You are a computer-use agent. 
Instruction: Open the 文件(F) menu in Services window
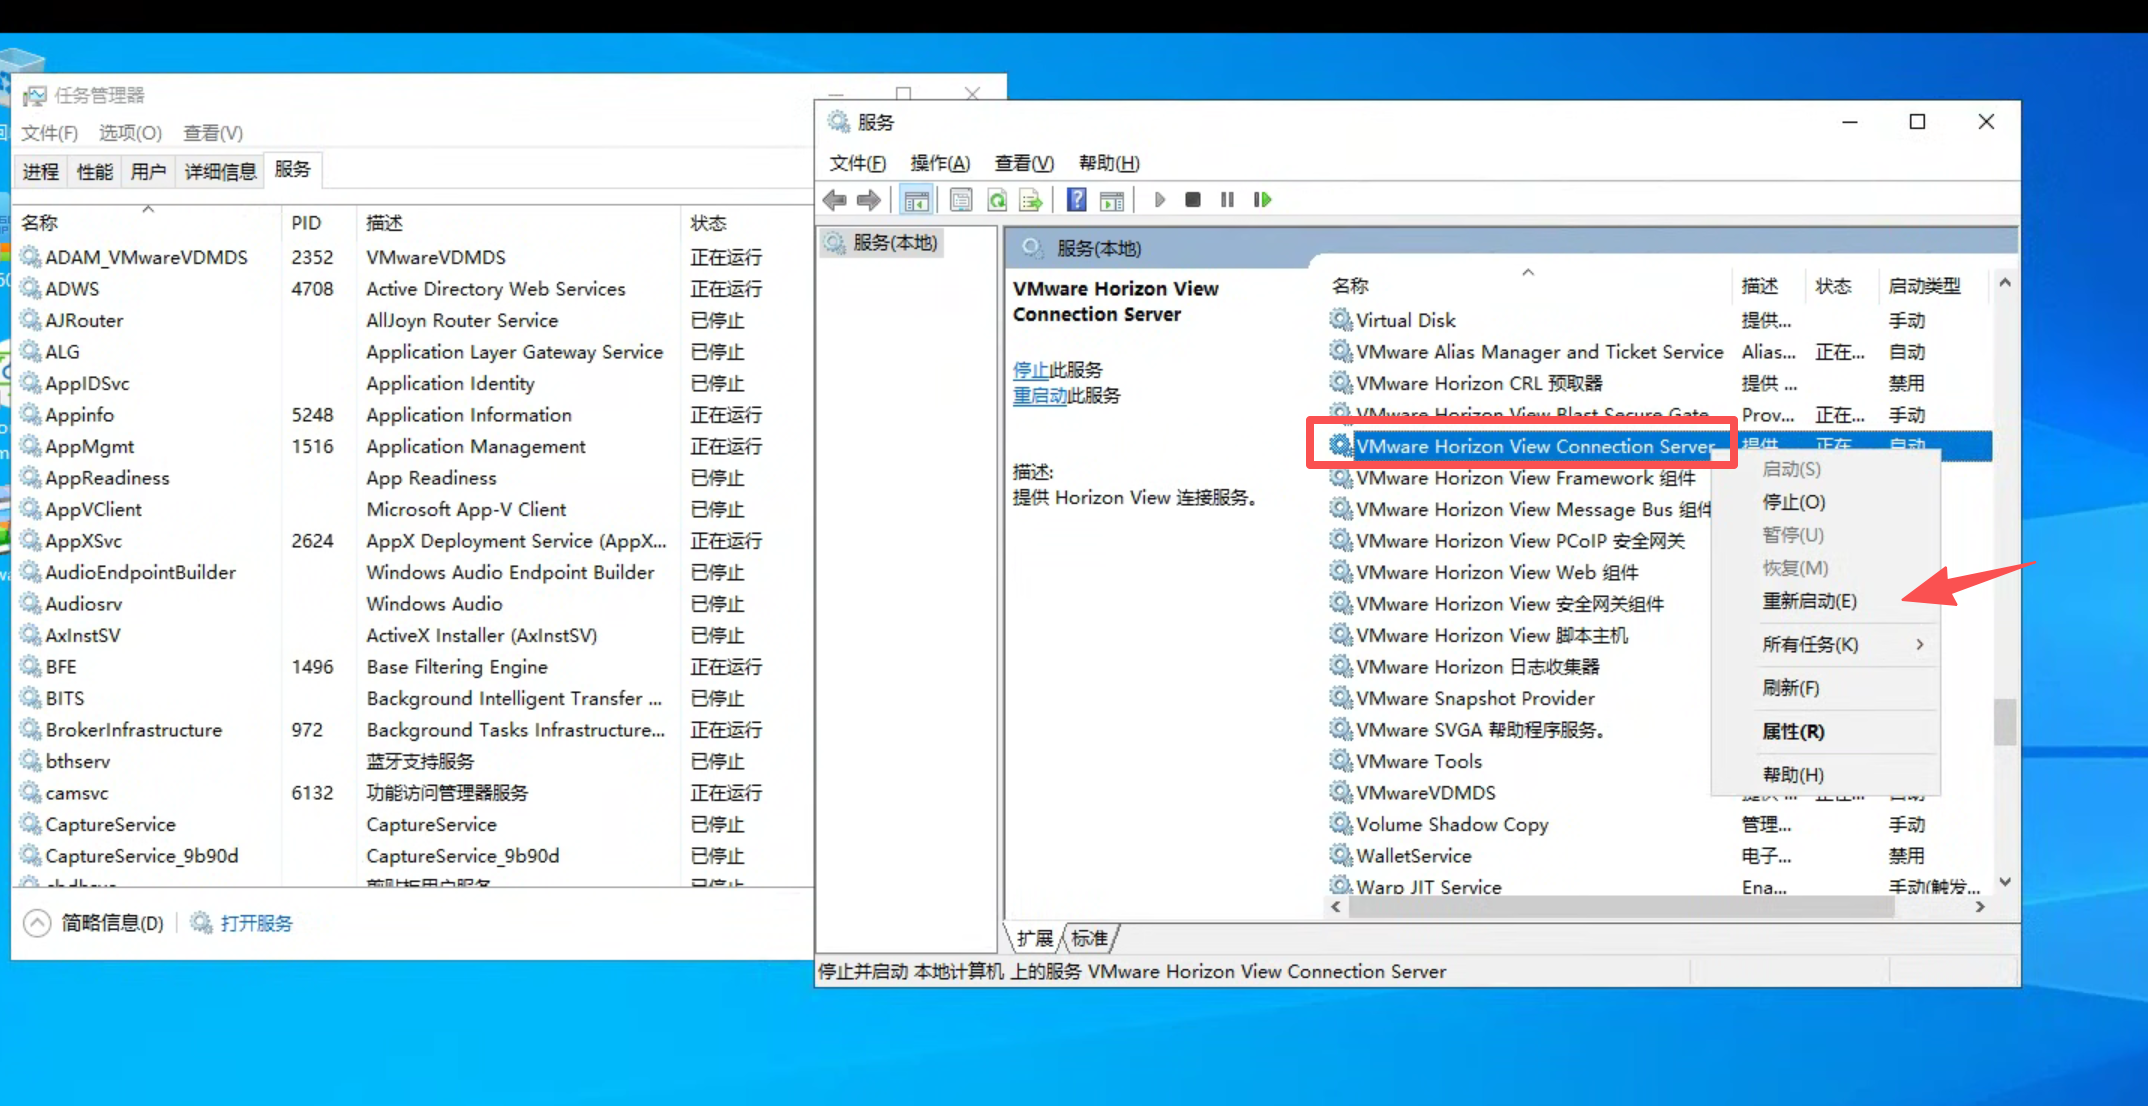pos(857,163)
